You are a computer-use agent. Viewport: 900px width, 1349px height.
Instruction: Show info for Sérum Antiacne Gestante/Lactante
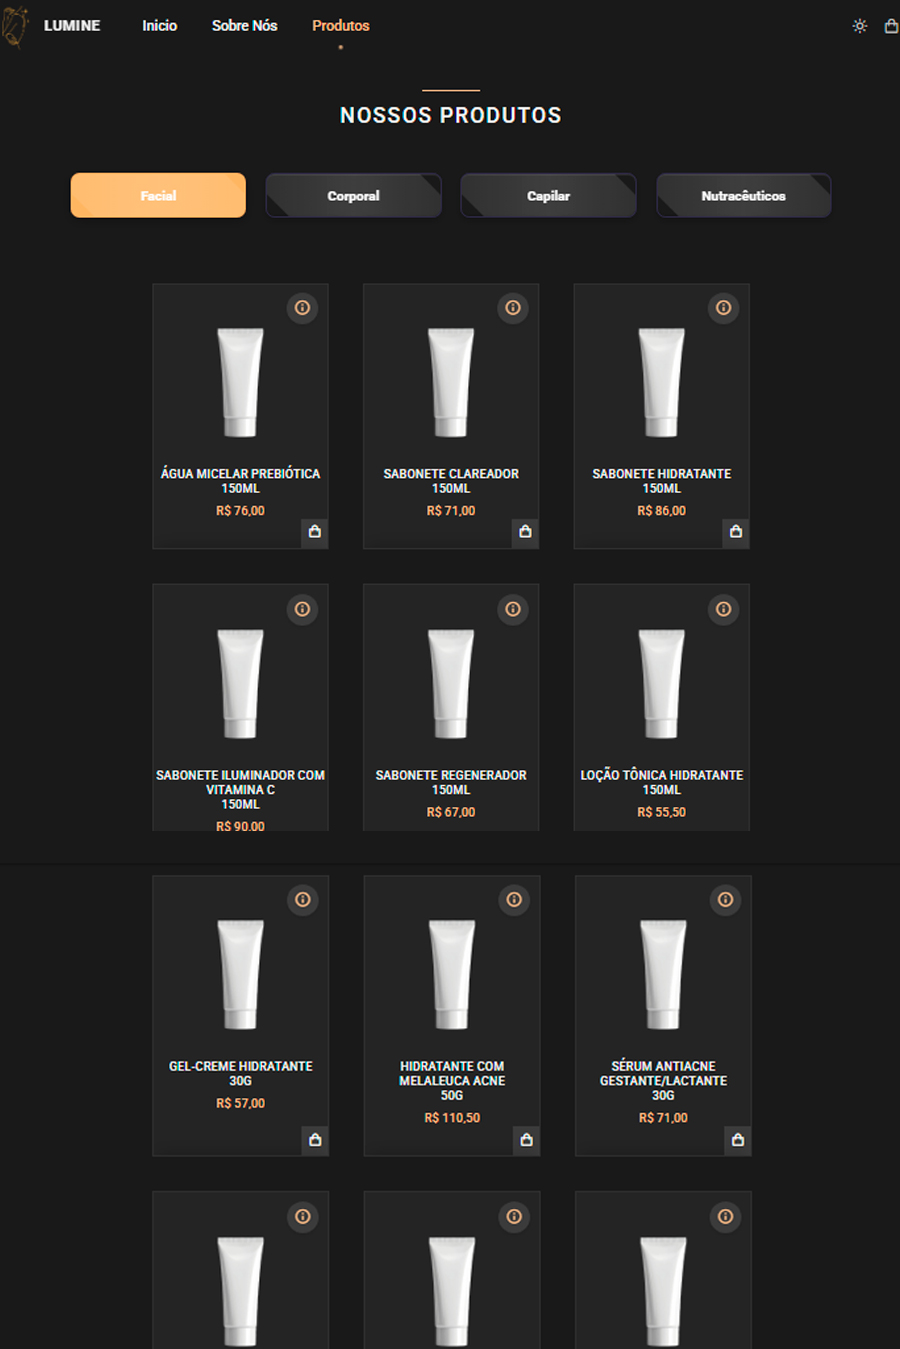point(726,900)
